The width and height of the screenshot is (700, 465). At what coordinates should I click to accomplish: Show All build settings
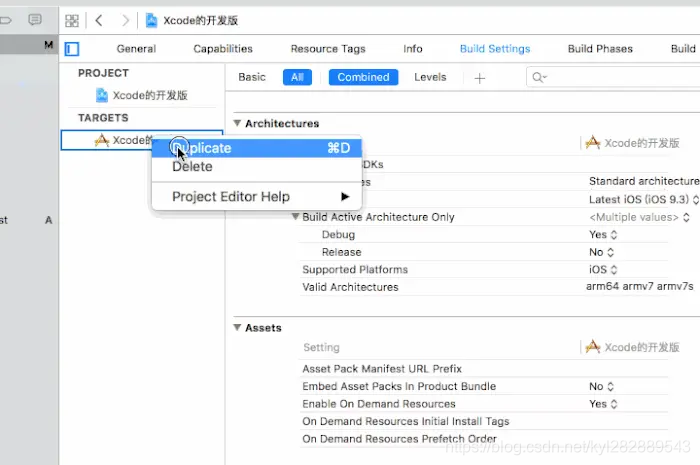(297, 77)
